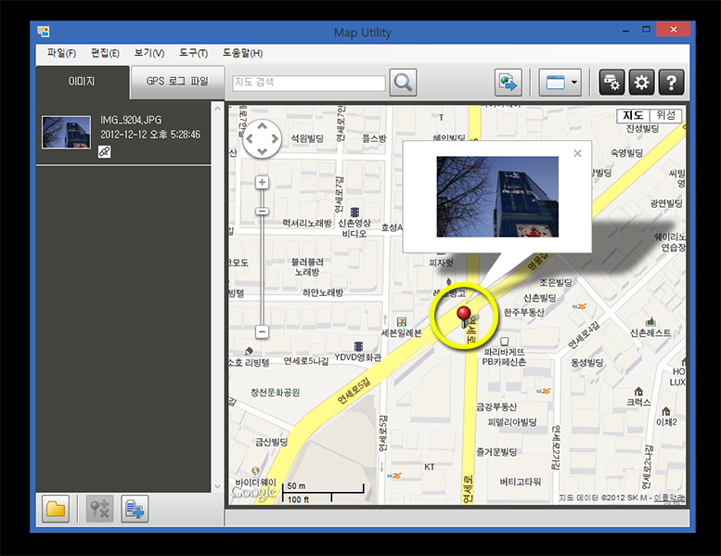
Task: Switch map to 지도 view
Action: [633, 115]
